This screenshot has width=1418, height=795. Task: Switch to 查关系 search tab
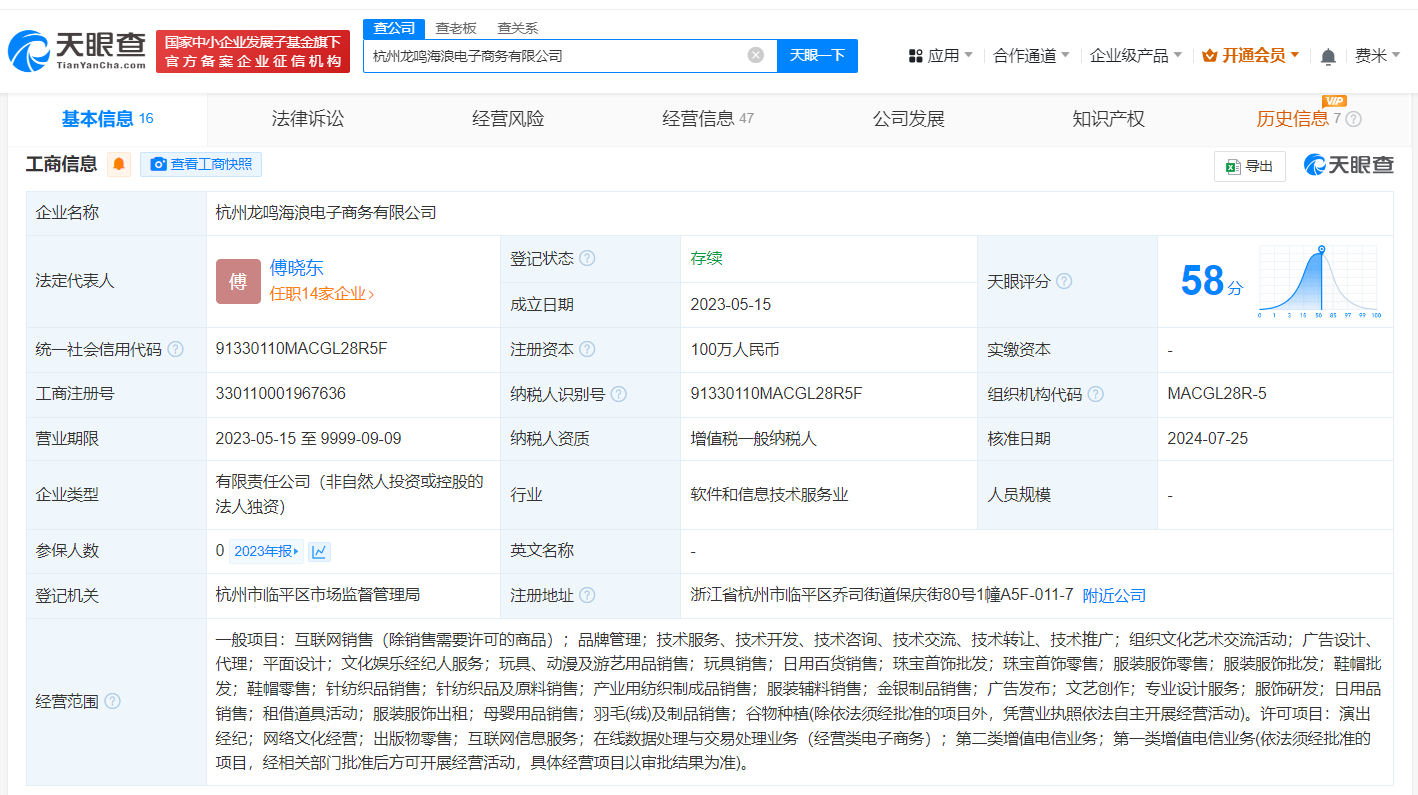pos(517,28)
